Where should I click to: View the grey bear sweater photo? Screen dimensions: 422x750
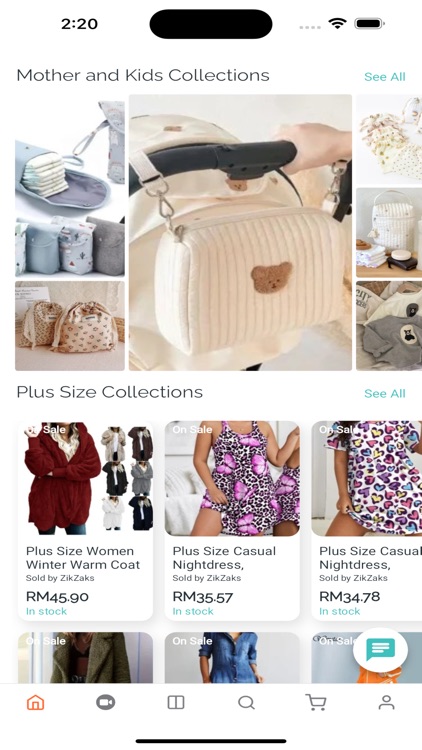pos(389,326)
